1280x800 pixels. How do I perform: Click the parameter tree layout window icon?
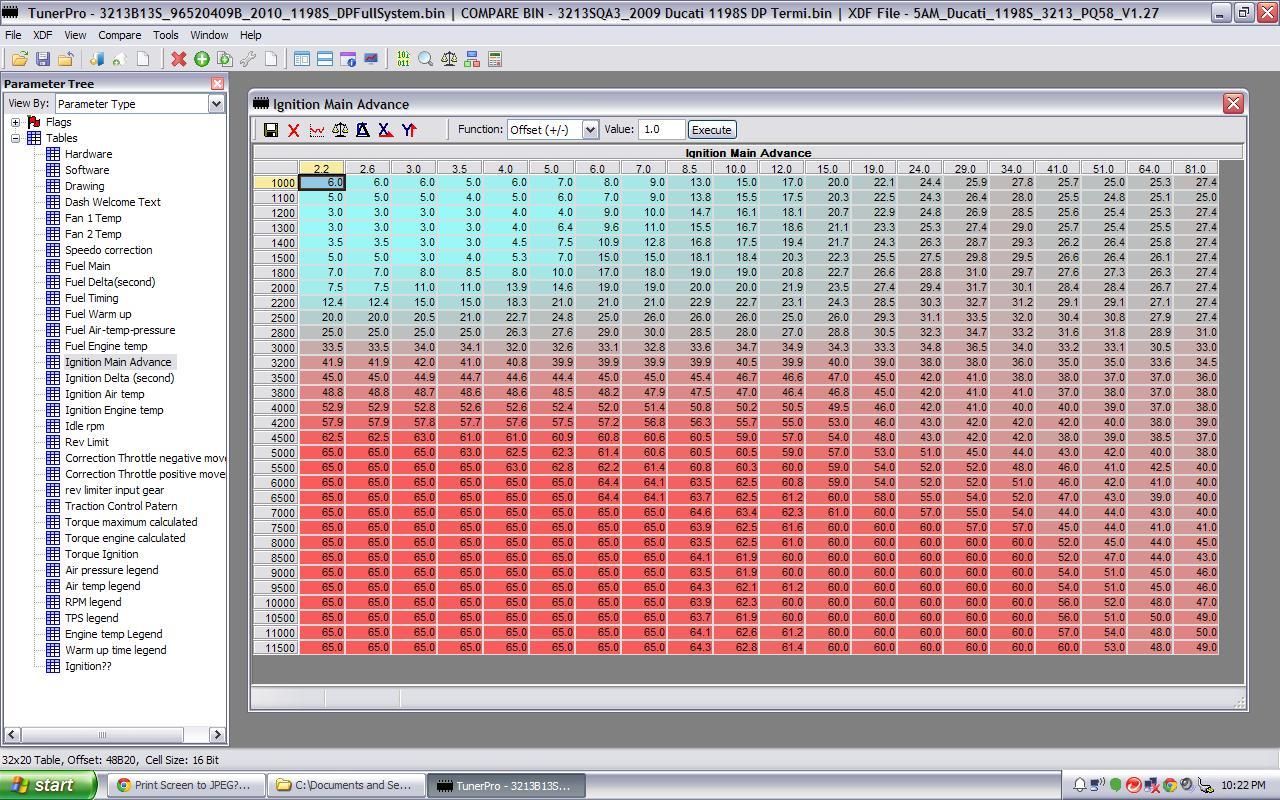[301, 59]
